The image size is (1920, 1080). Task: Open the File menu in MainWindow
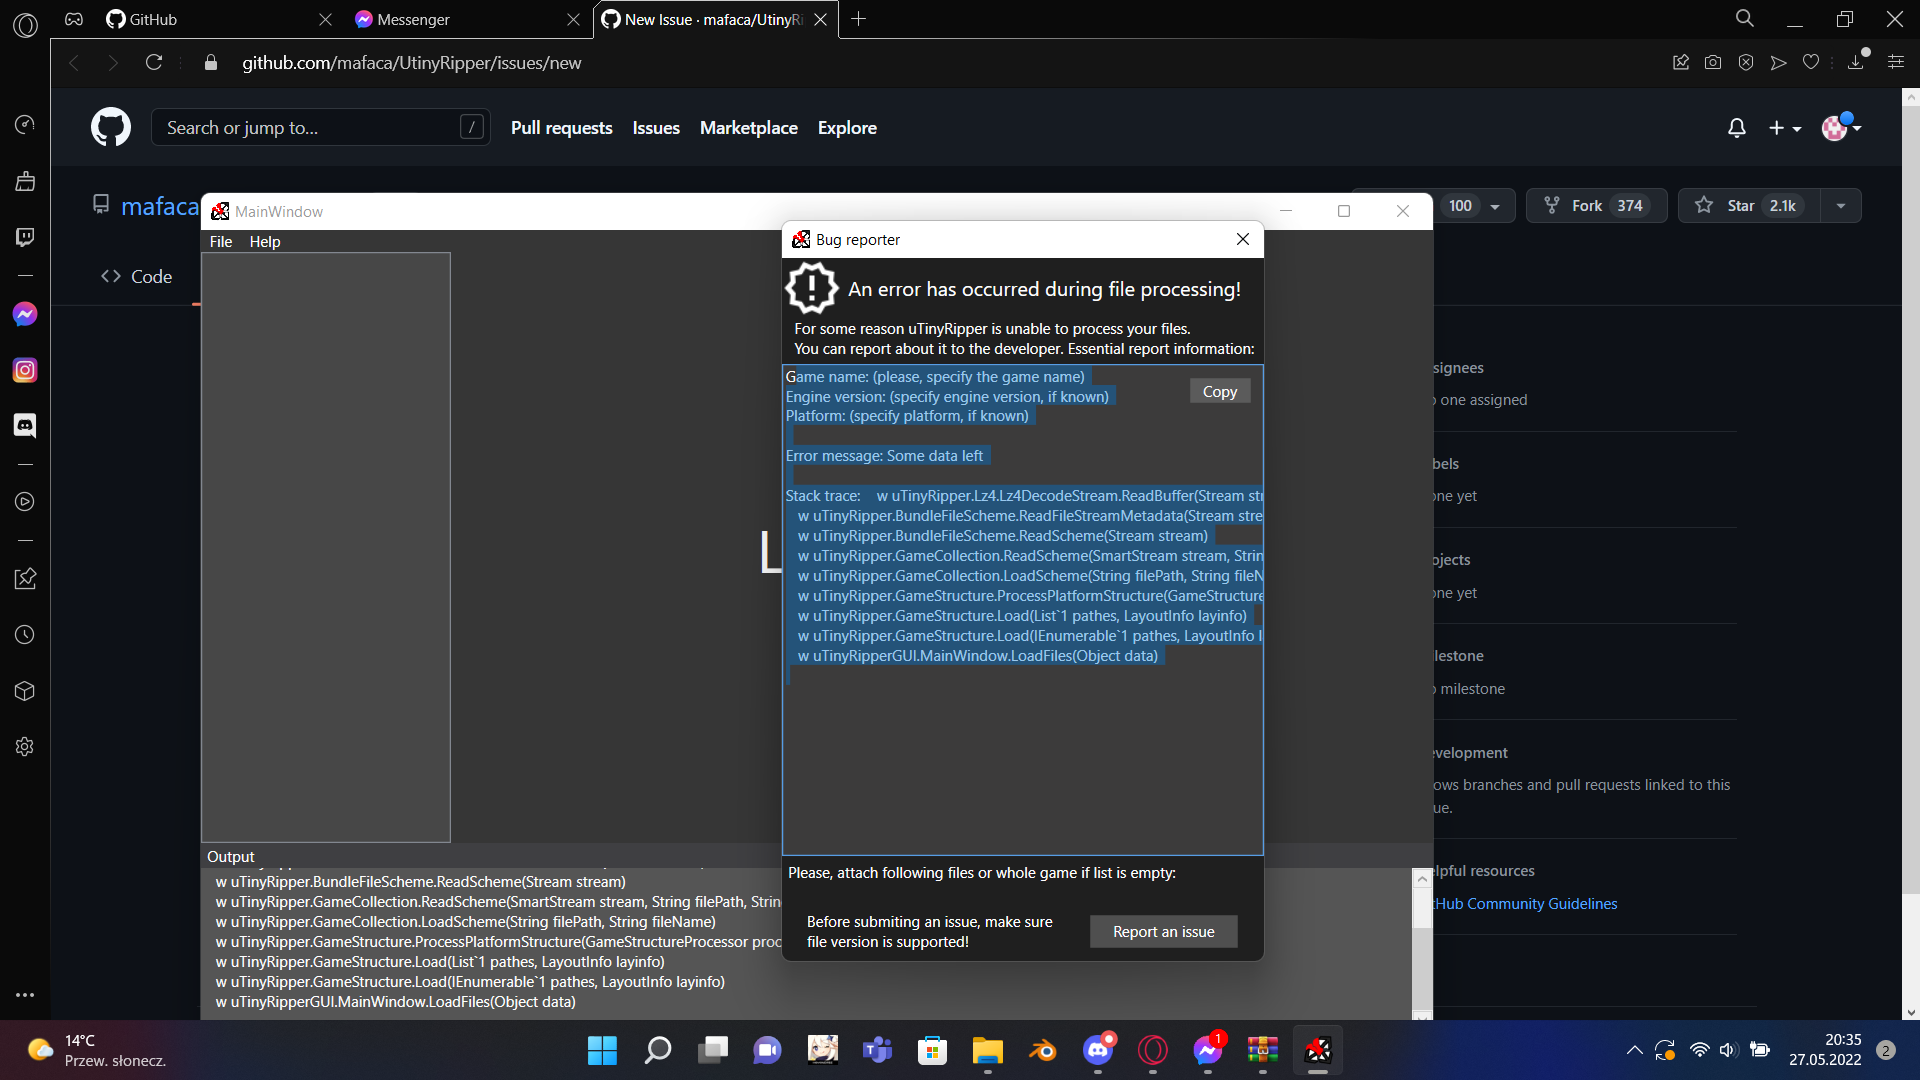(220, 241)
